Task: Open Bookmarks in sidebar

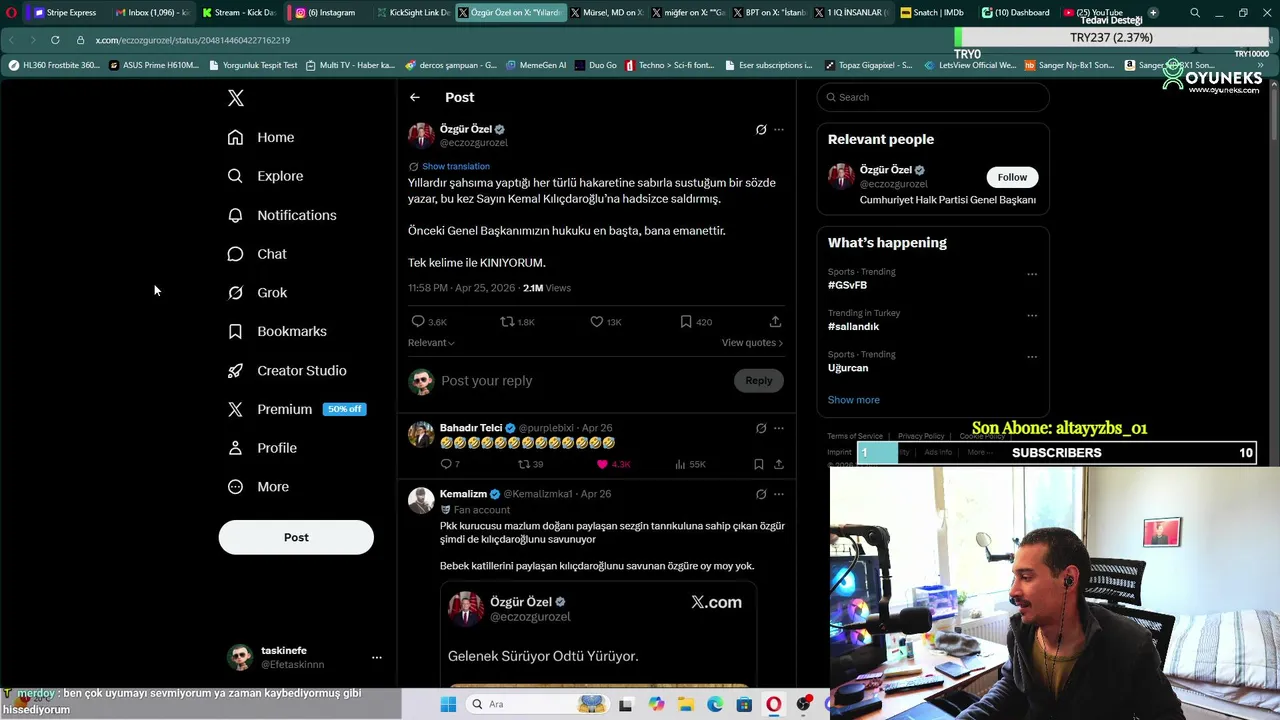Action: (x=277, y=331)
